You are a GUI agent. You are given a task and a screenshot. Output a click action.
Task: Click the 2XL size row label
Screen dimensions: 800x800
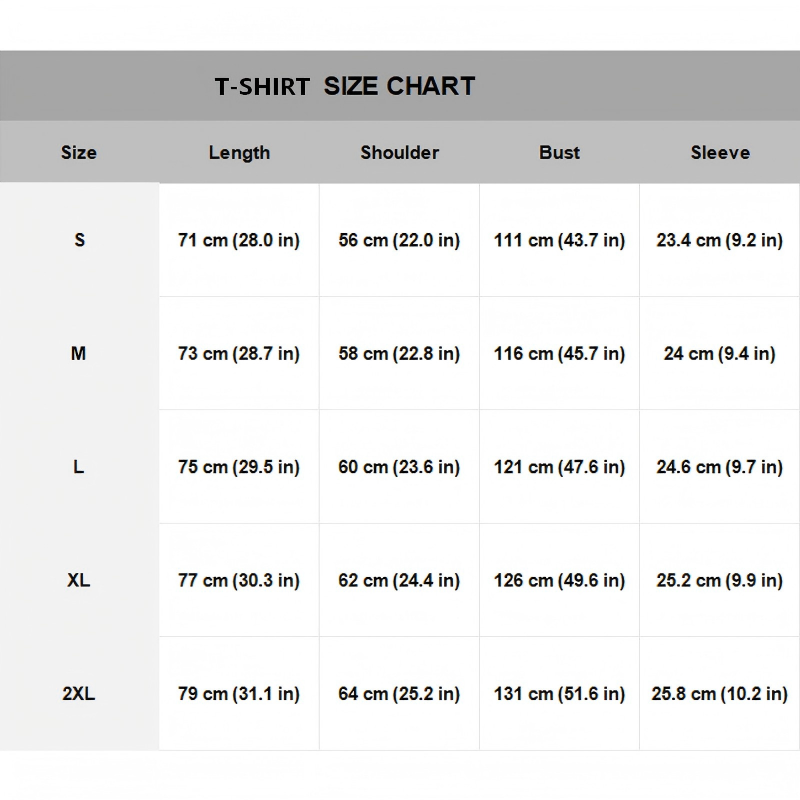click(79, 693)
